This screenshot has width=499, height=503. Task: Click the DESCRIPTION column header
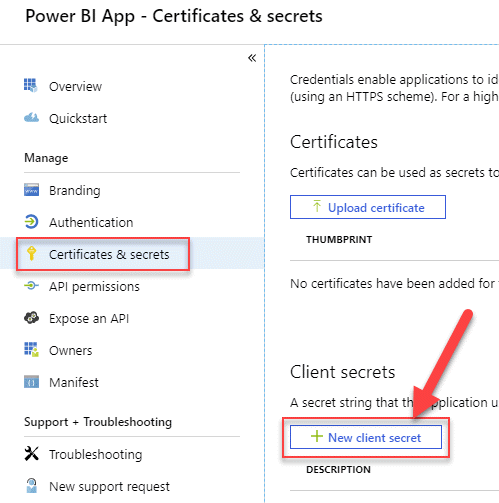coord(338,469)
